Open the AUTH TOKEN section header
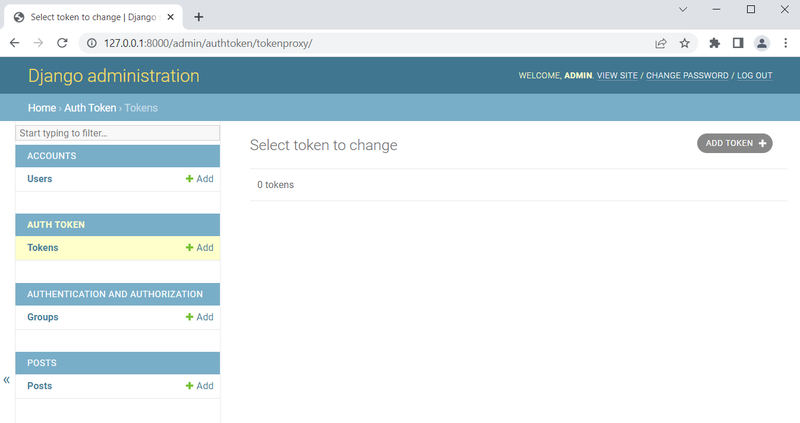This screenshot has width=800, height=423. 56,225
